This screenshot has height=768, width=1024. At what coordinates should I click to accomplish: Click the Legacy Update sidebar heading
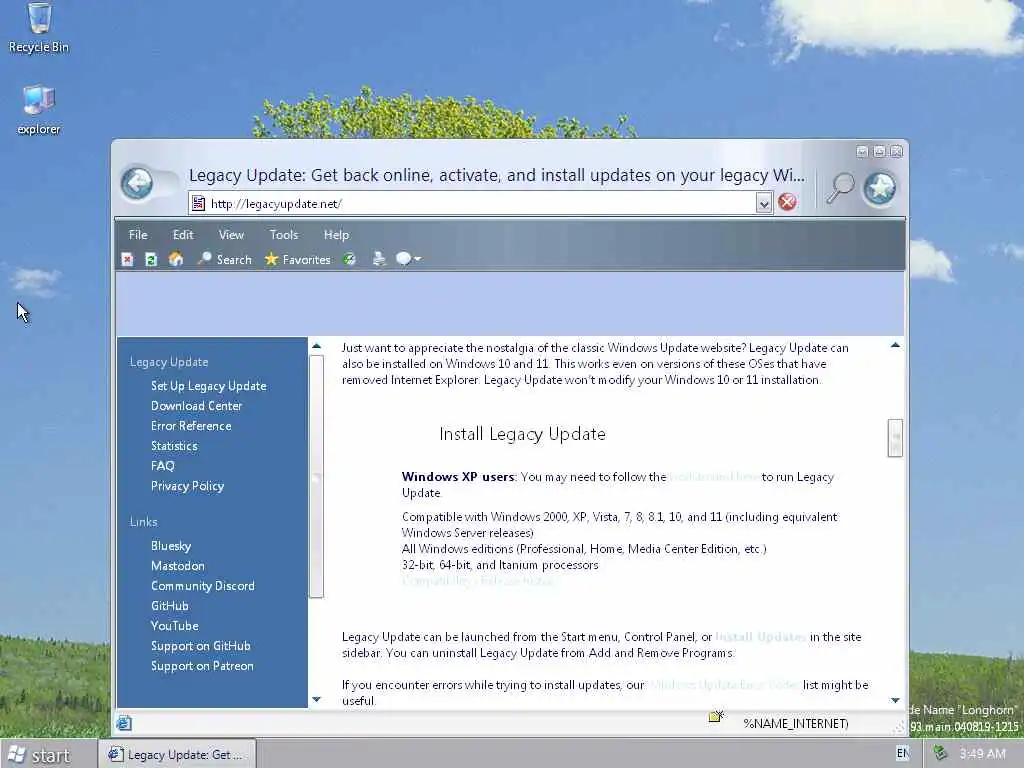pyautogui.click(x=168, y=362)
